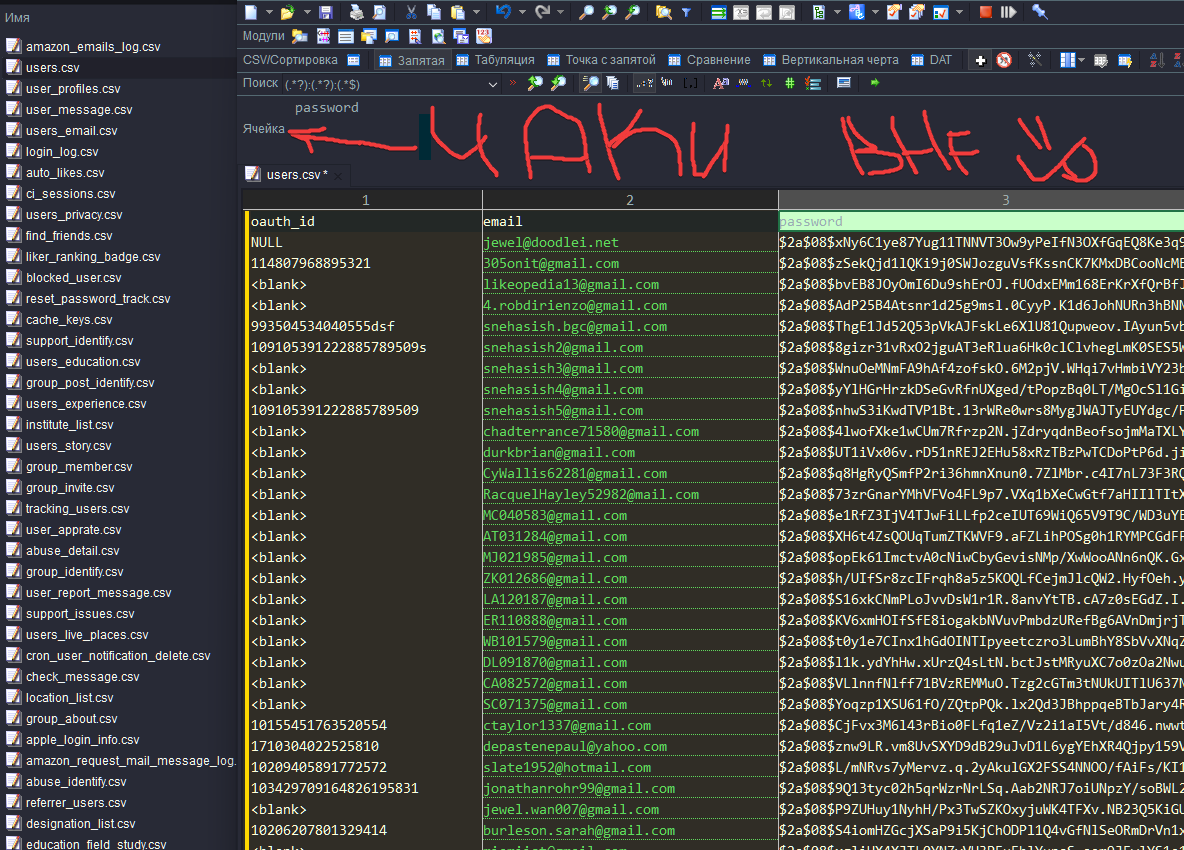Expand the search pattern combo box chevron
Screen dimensions: 1184x850
[x=492, y=84]
